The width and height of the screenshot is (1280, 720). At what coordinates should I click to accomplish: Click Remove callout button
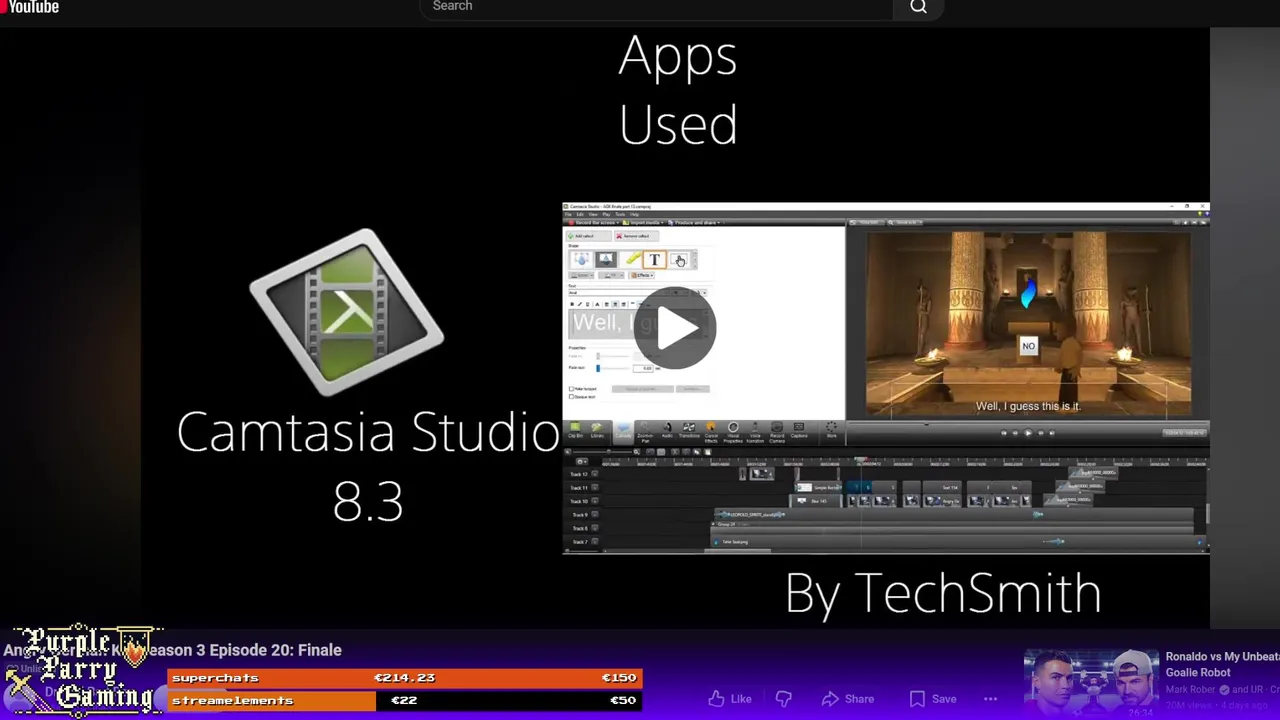[x=637, y=236]
